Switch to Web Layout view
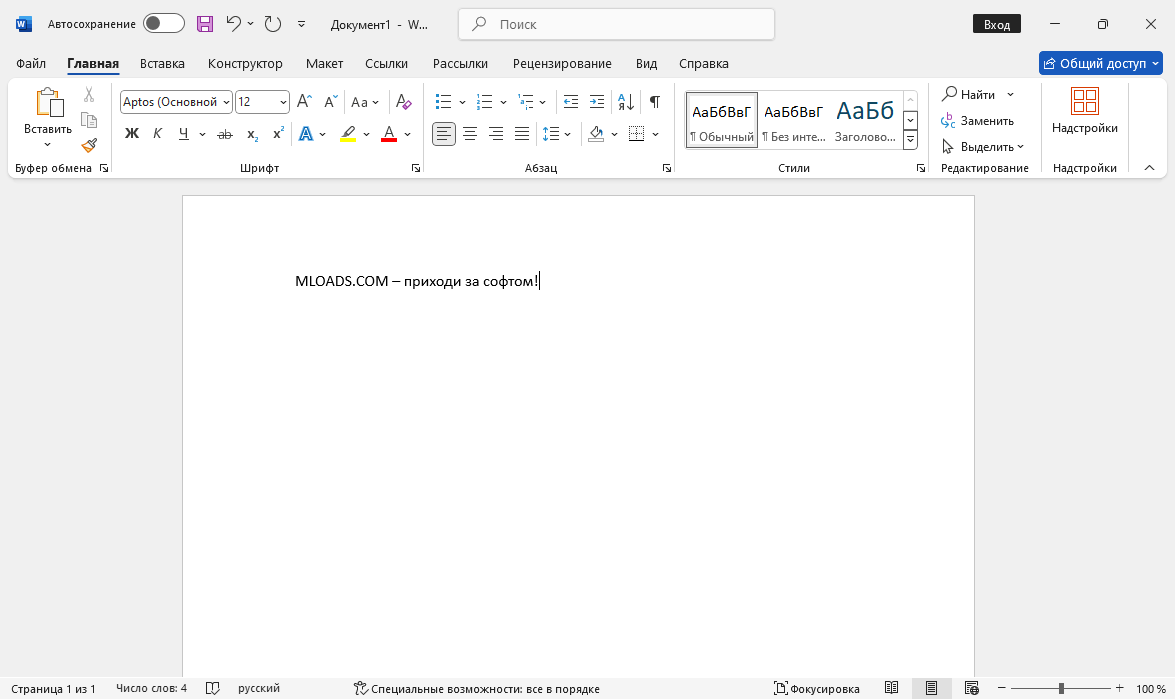This screenshot has width=1175, height=699. [x=971, y=688]
